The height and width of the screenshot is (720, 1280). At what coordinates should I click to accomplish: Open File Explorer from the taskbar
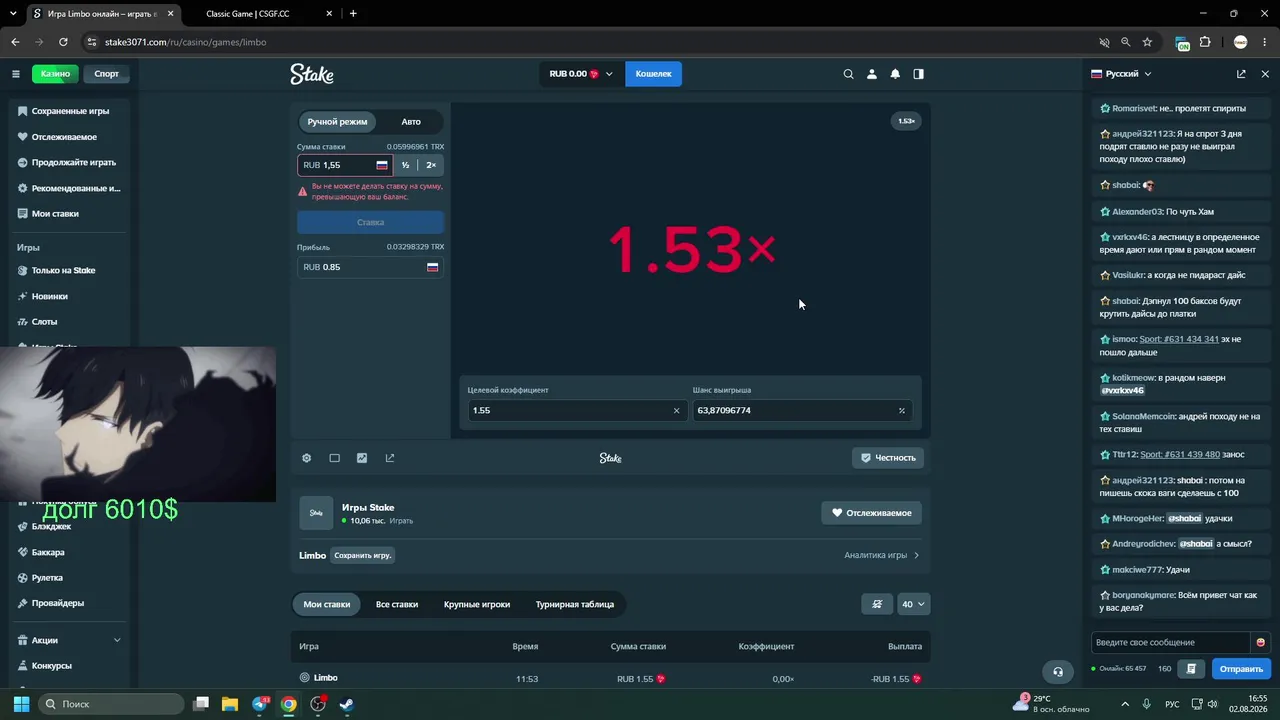point(230,704)
